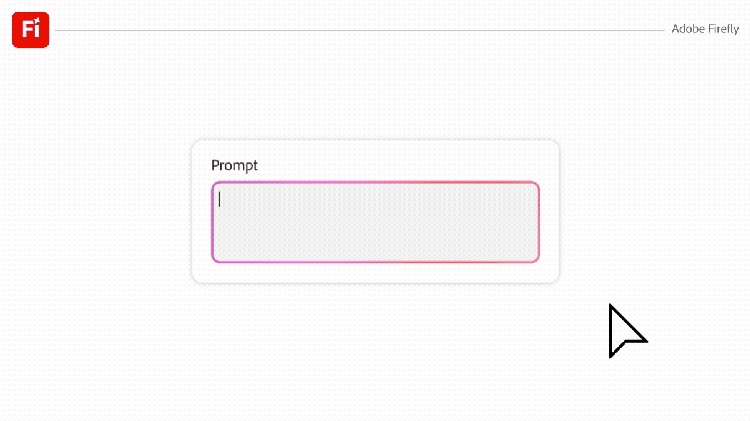Screen dimensions: 750x421
Task: Click the large black arrow pointer graphic
Action: click(623, 331)
